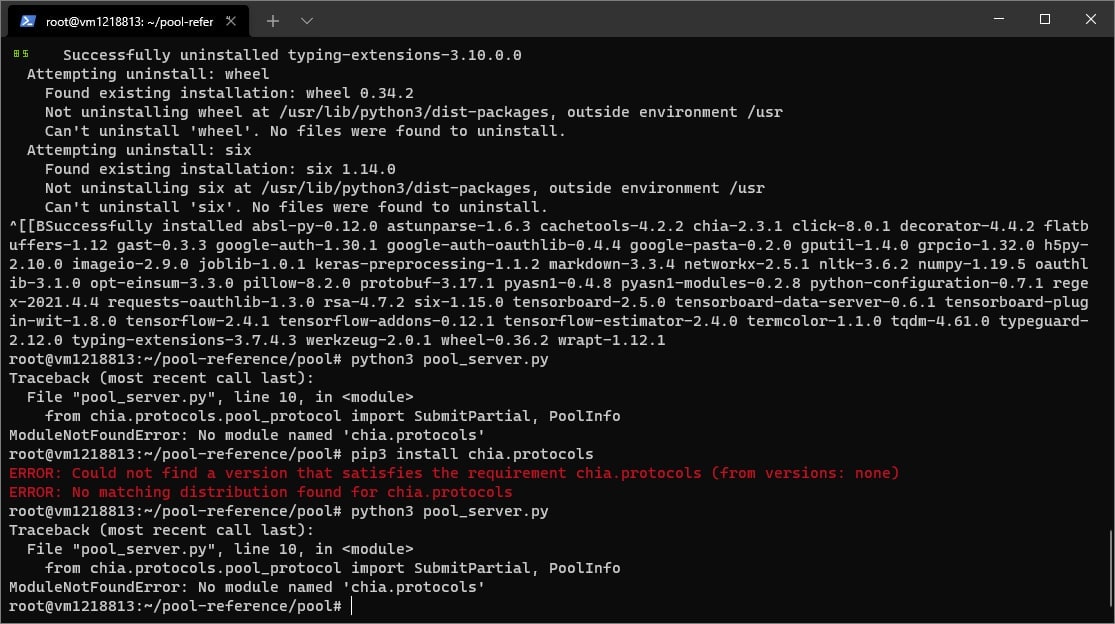Image resolution: width=1115 pixels, height=624 pixels.
Task: Open the new tab profile dropdown
Action: coord(306,21)
